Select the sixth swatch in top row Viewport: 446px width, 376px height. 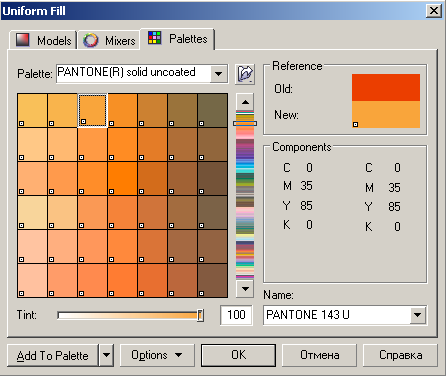pyautogui.click(x=183, y=110)
